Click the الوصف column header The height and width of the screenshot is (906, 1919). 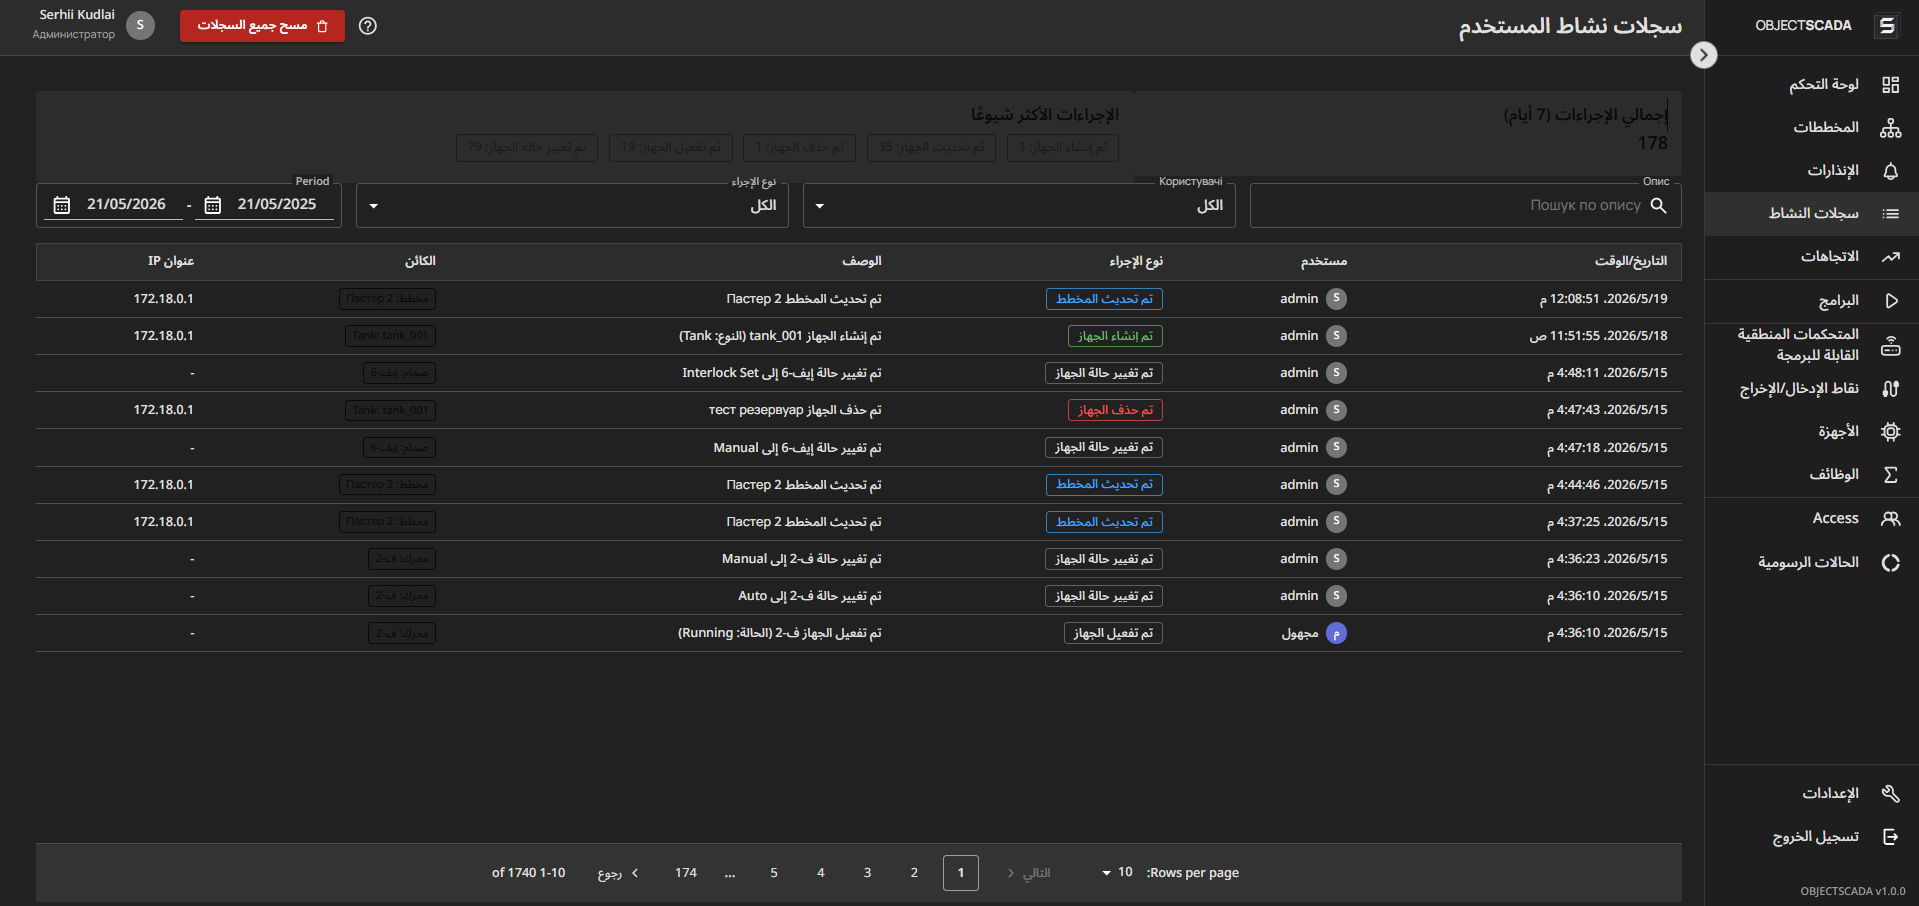(x=862, y=261)
